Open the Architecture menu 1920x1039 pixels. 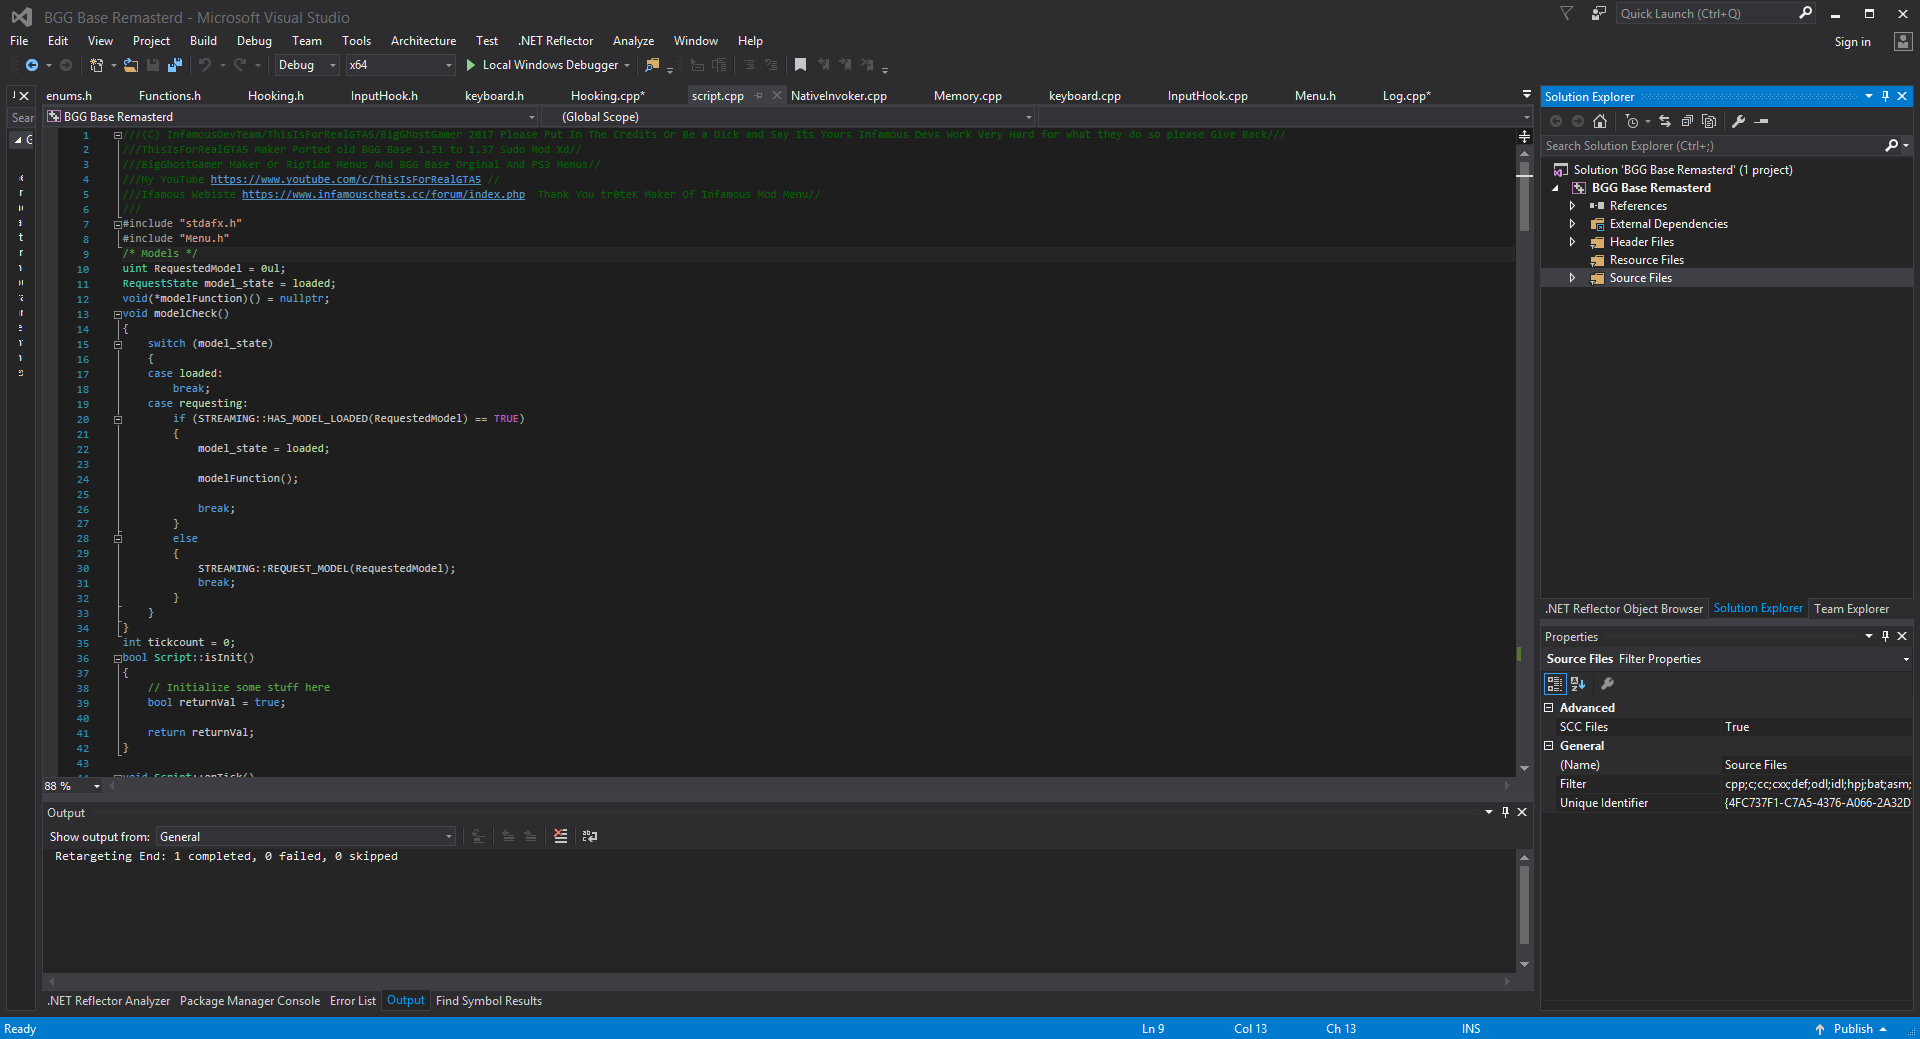click(423, 41)
